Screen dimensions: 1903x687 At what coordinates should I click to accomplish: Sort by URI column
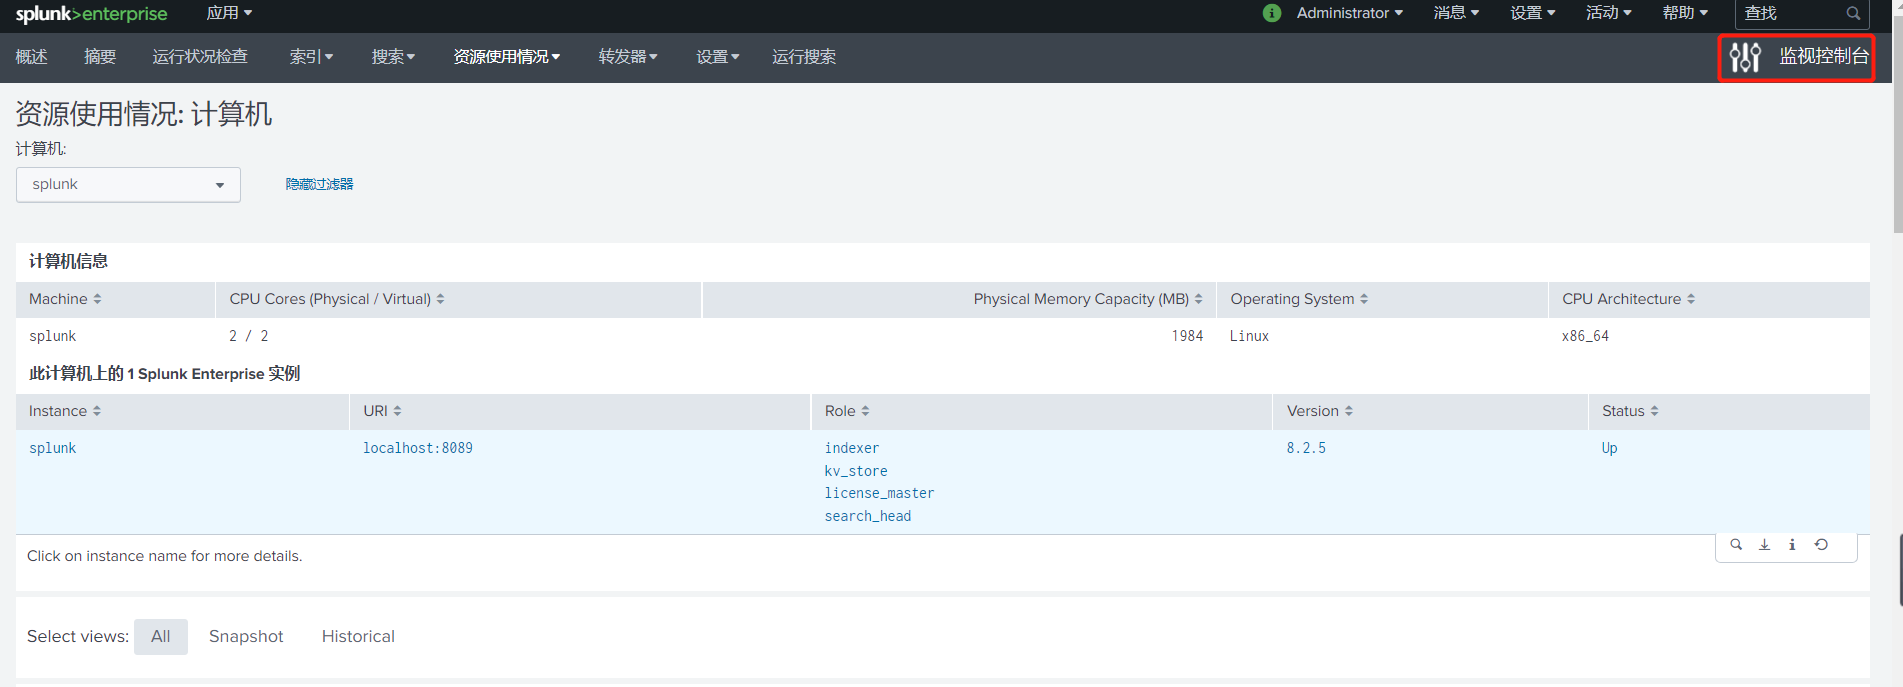pos(382,411)
